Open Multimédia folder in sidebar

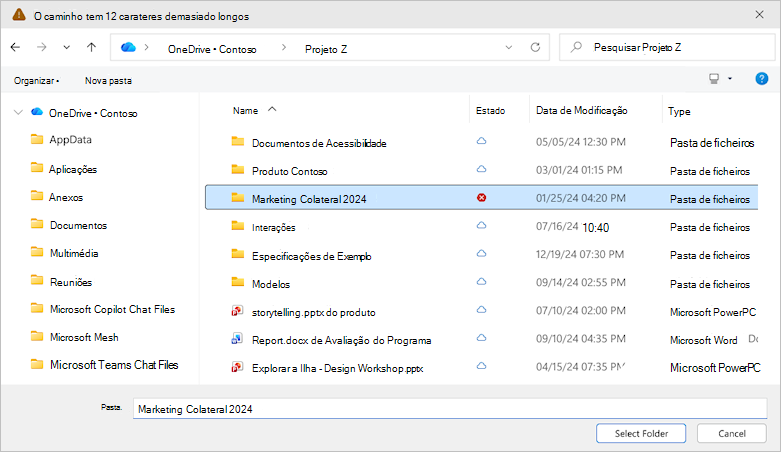(74, 253)
